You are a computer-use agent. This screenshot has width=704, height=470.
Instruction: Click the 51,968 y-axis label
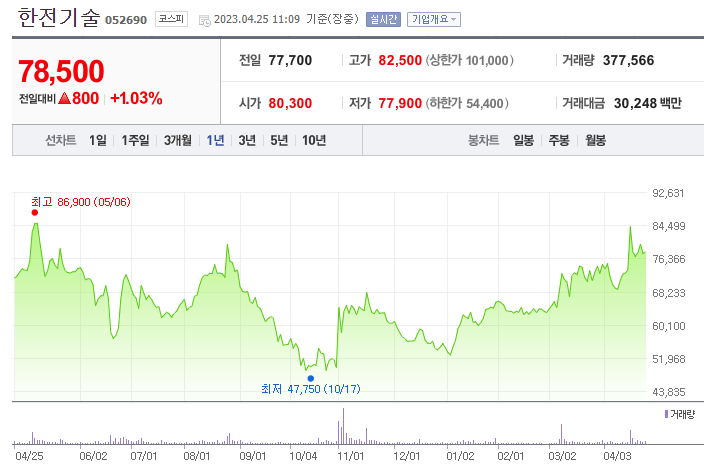click(x=669, y=359)
